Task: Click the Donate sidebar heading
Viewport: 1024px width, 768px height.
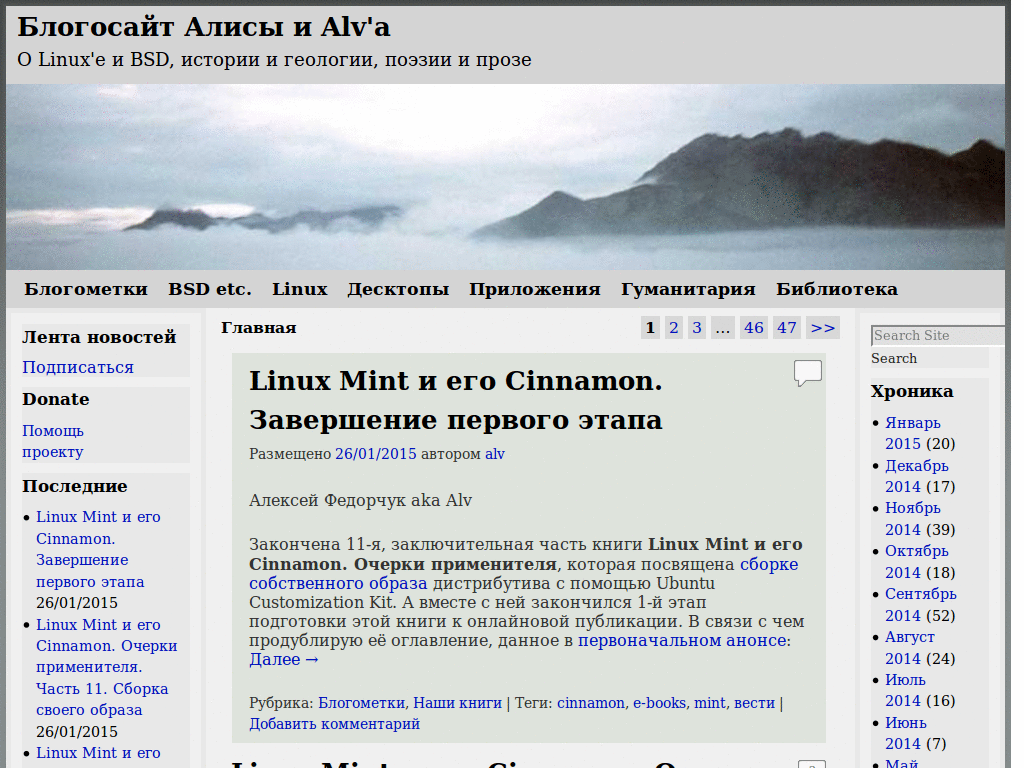Action: pyautogui.click(x=56, y=399)
